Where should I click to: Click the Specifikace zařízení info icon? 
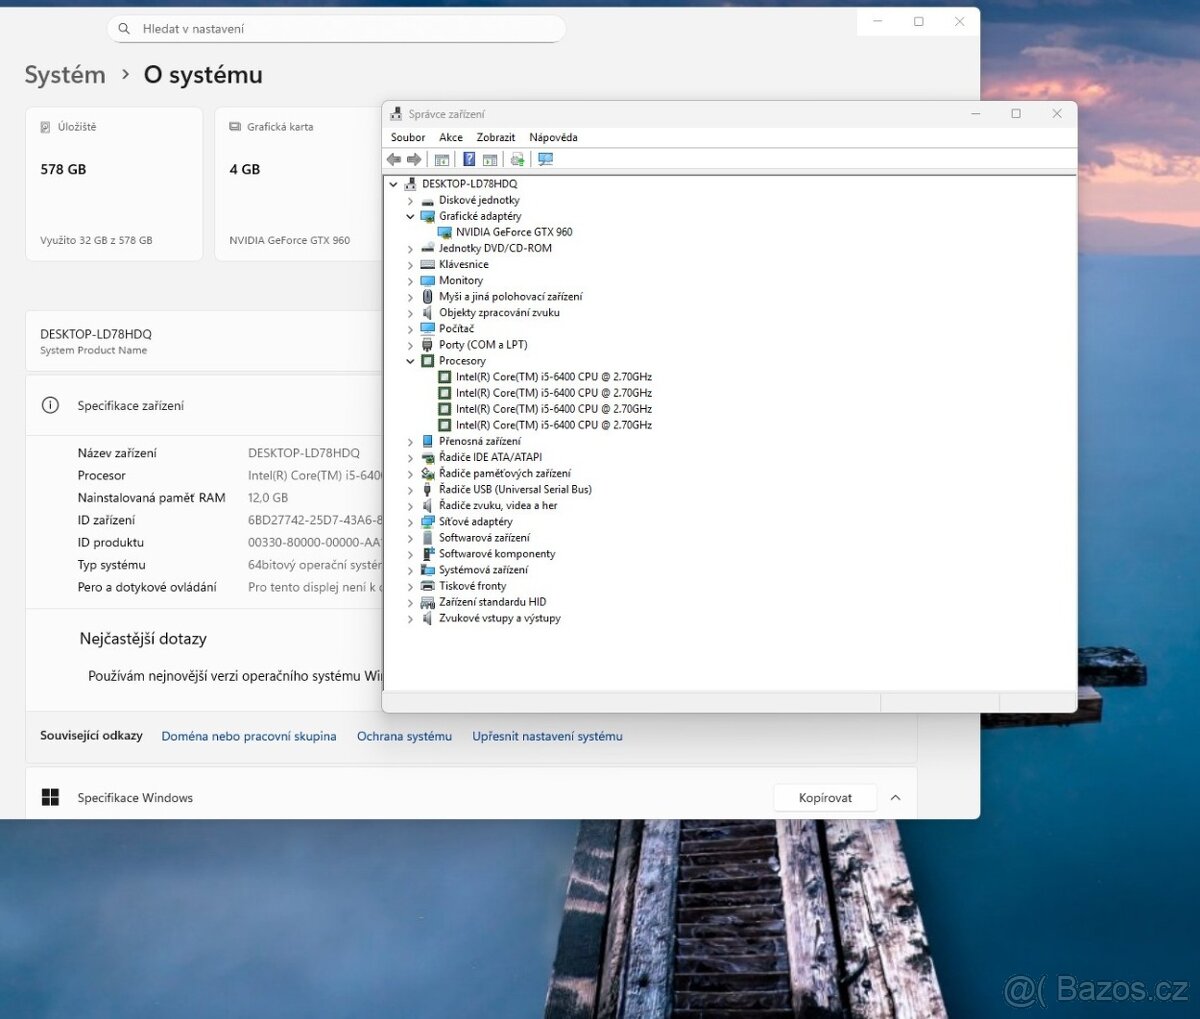[x=50, y=406]
